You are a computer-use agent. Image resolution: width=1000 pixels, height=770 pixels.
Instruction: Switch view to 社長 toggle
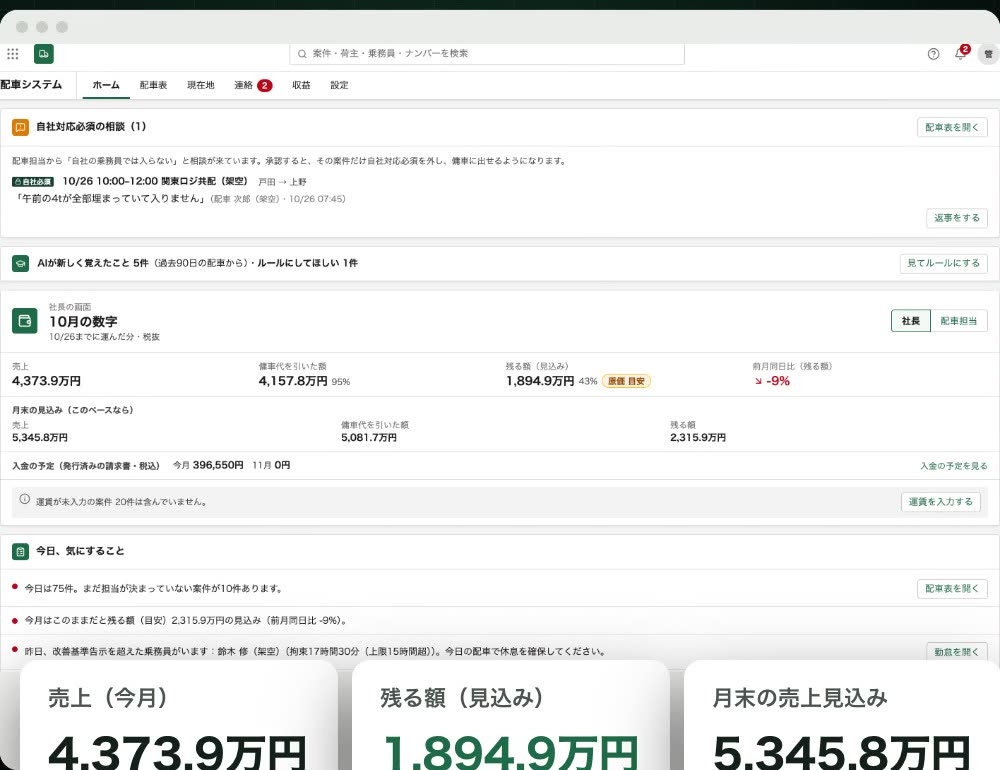pyautogui.click(x=911, y=321)
